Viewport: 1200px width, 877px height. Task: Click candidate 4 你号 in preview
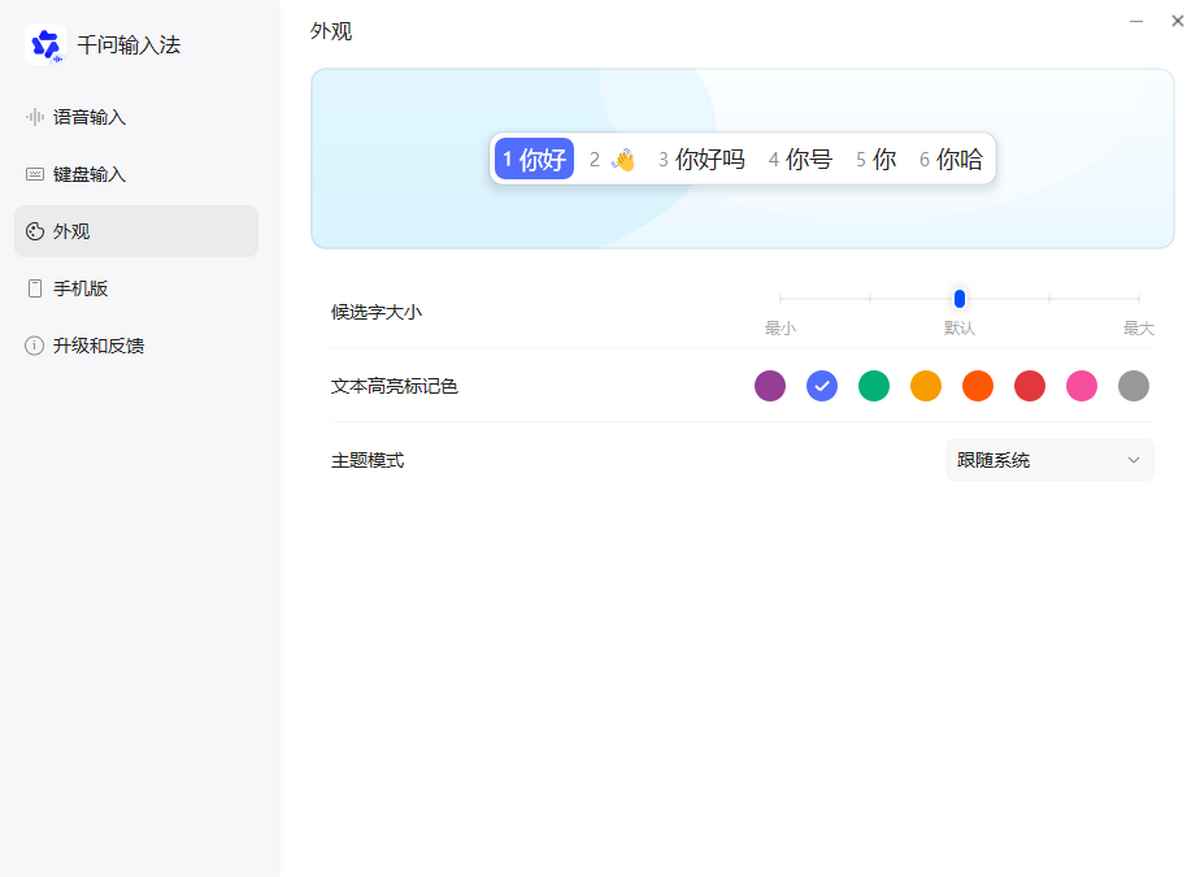click(800, 159)
